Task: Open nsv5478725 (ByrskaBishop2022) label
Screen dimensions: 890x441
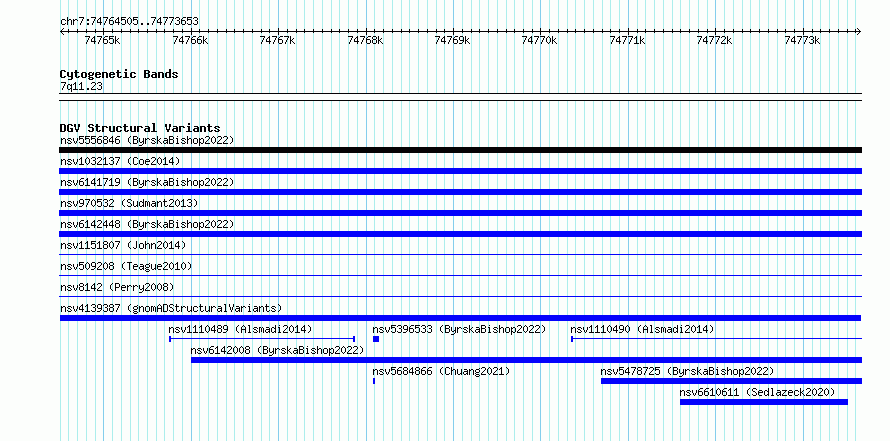Action: coord(687,371)
